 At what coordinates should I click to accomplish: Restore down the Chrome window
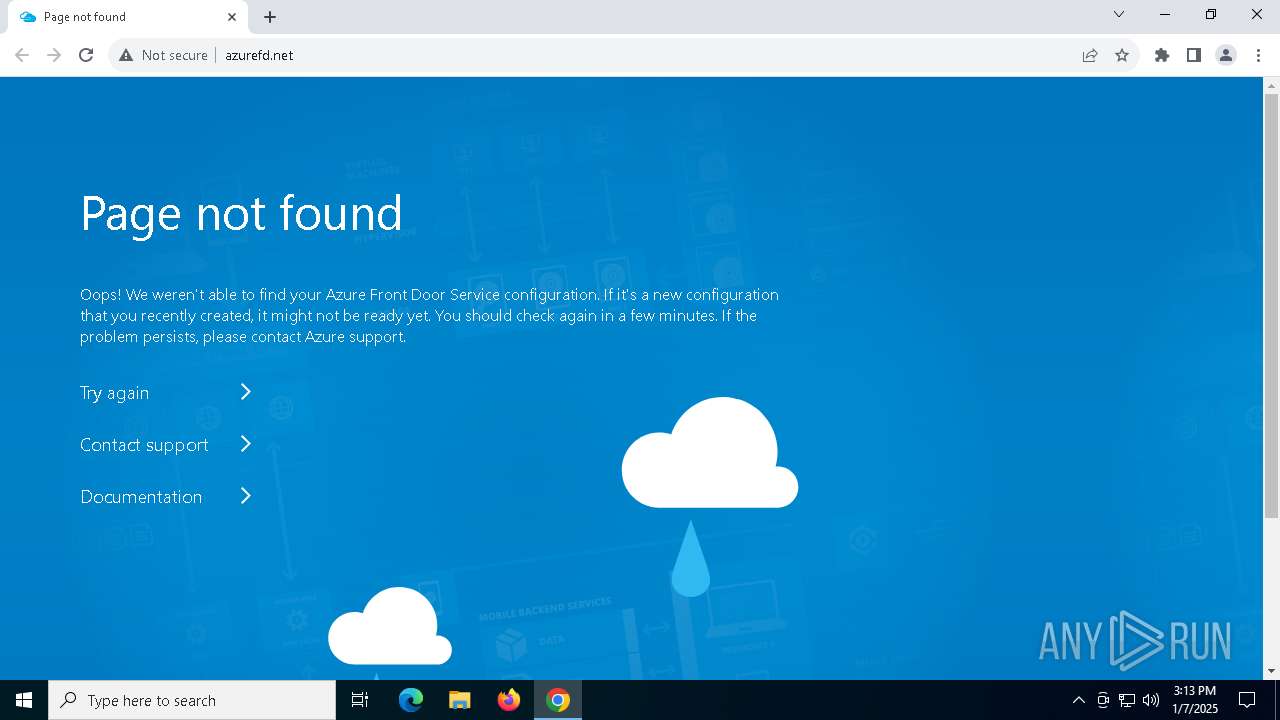click(x=1211, y=14)
